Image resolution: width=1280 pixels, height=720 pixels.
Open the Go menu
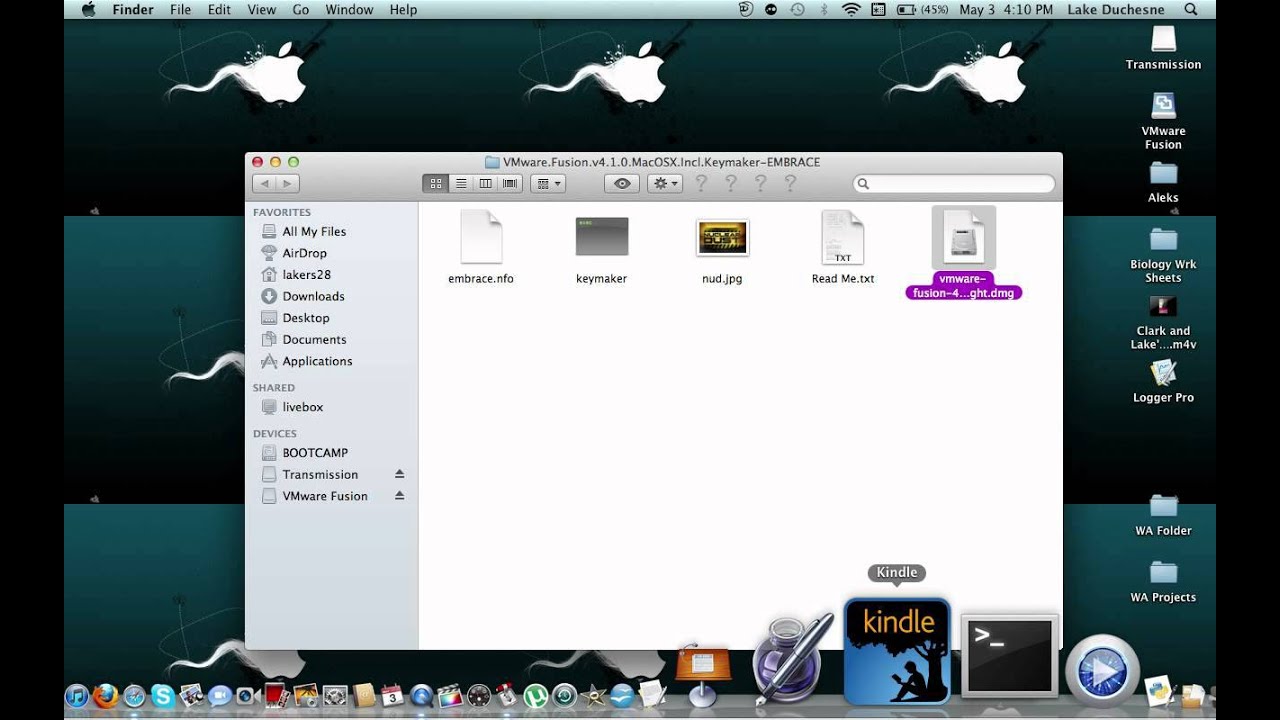tap(301, 9)
